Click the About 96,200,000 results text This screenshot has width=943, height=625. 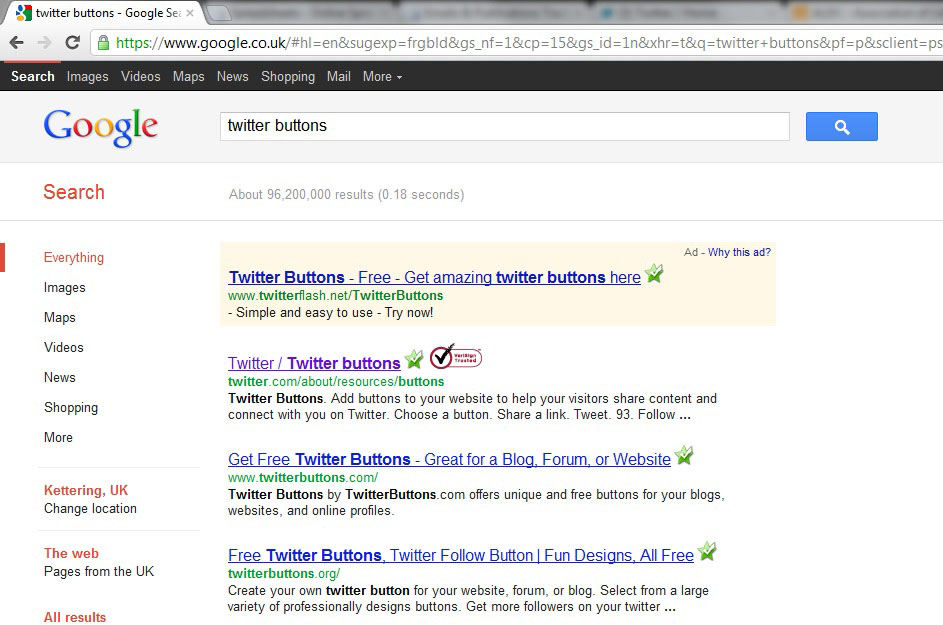tap(346, 194)
